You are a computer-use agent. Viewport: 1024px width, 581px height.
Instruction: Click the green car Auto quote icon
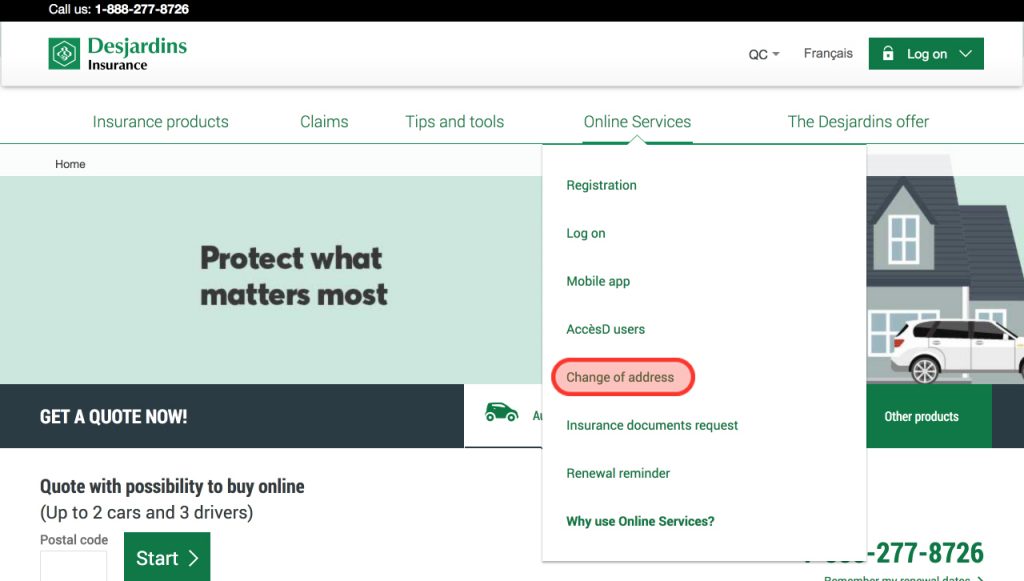point(501,413)
